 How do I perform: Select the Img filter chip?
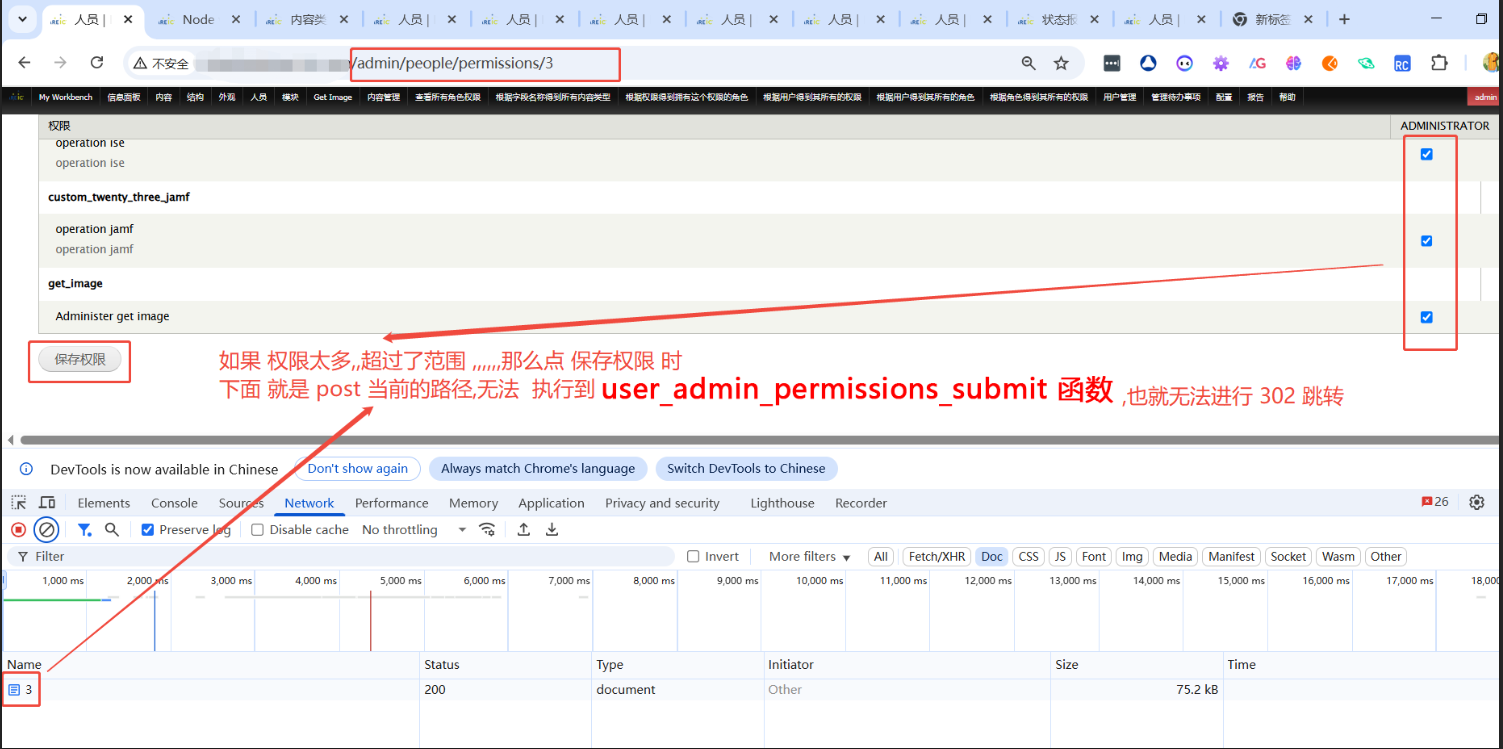click(1132, 557)
